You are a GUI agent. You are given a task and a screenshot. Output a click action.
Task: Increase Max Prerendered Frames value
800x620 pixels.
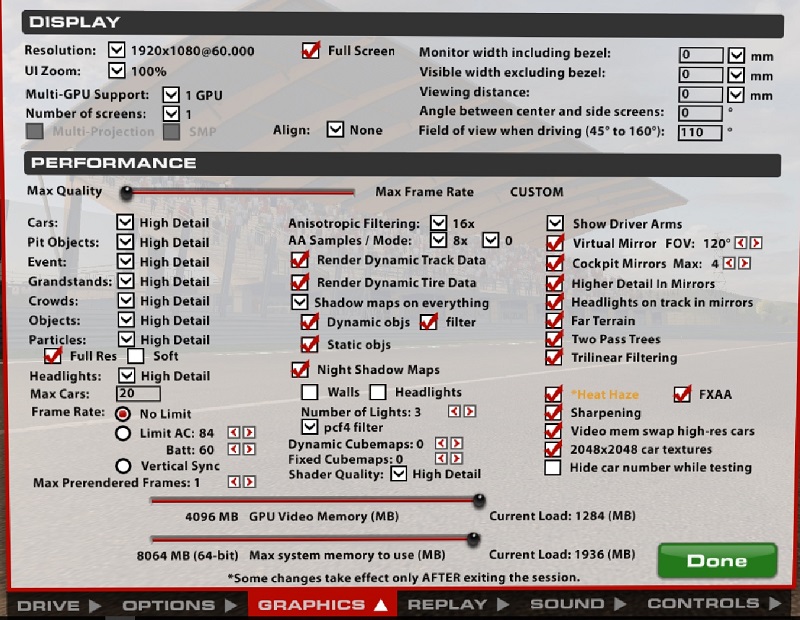tap(249, 482)
